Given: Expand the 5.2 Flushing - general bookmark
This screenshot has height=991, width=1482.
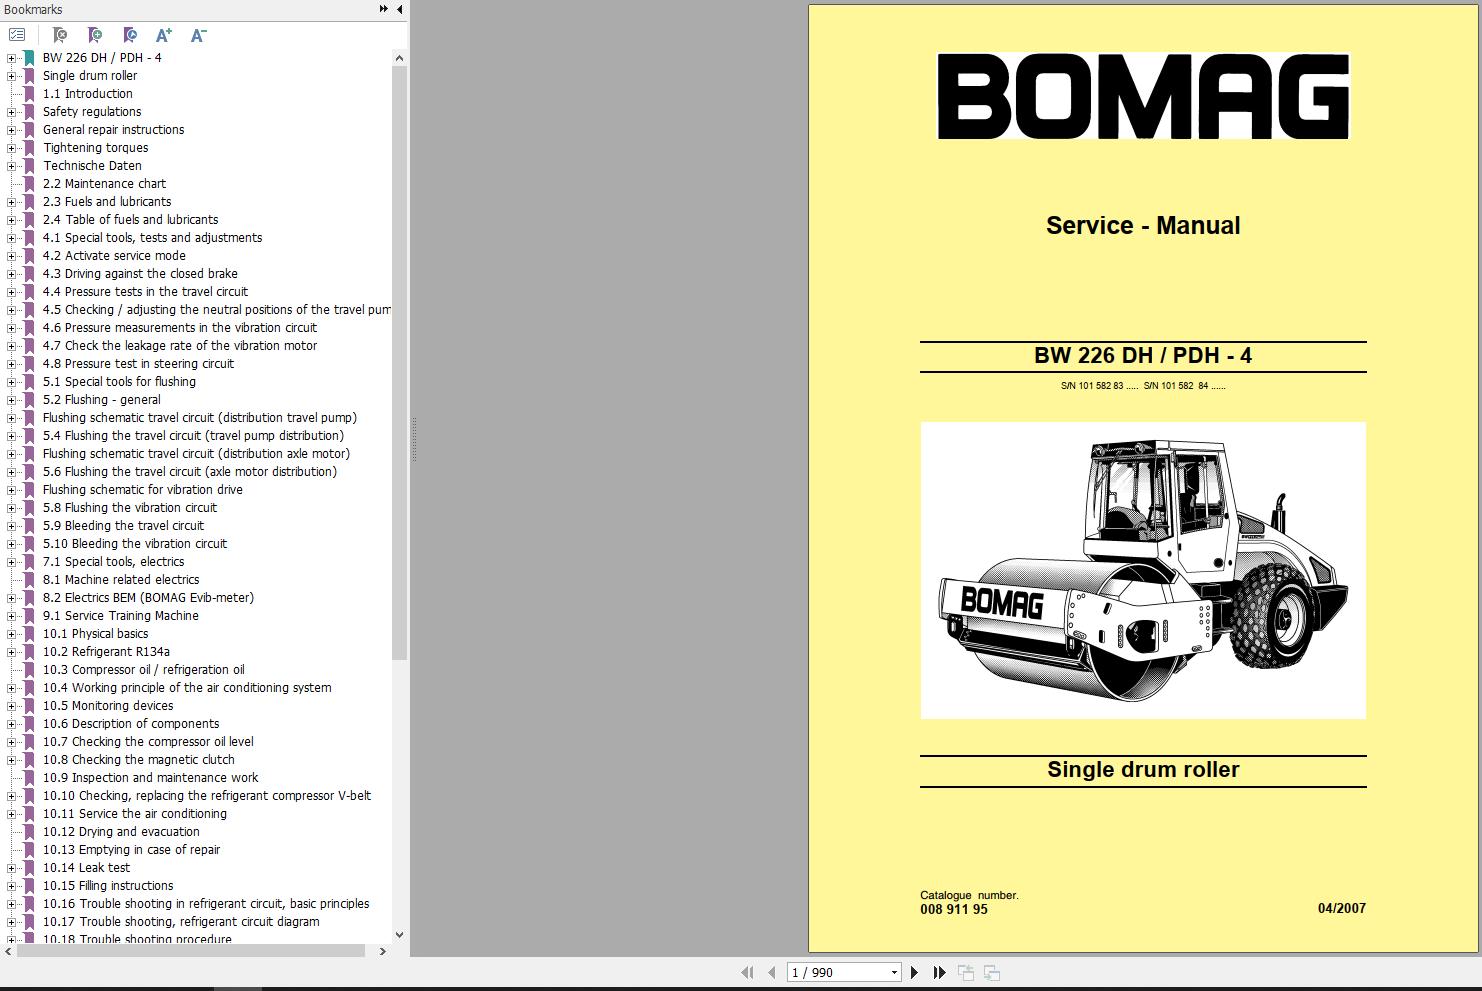Looking at the screenshot, I should tap(10, 399).
